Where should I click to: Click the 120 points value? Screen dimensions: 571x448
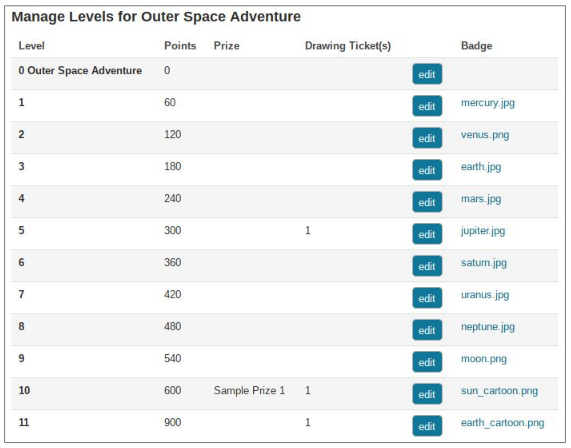coord(173,134)
